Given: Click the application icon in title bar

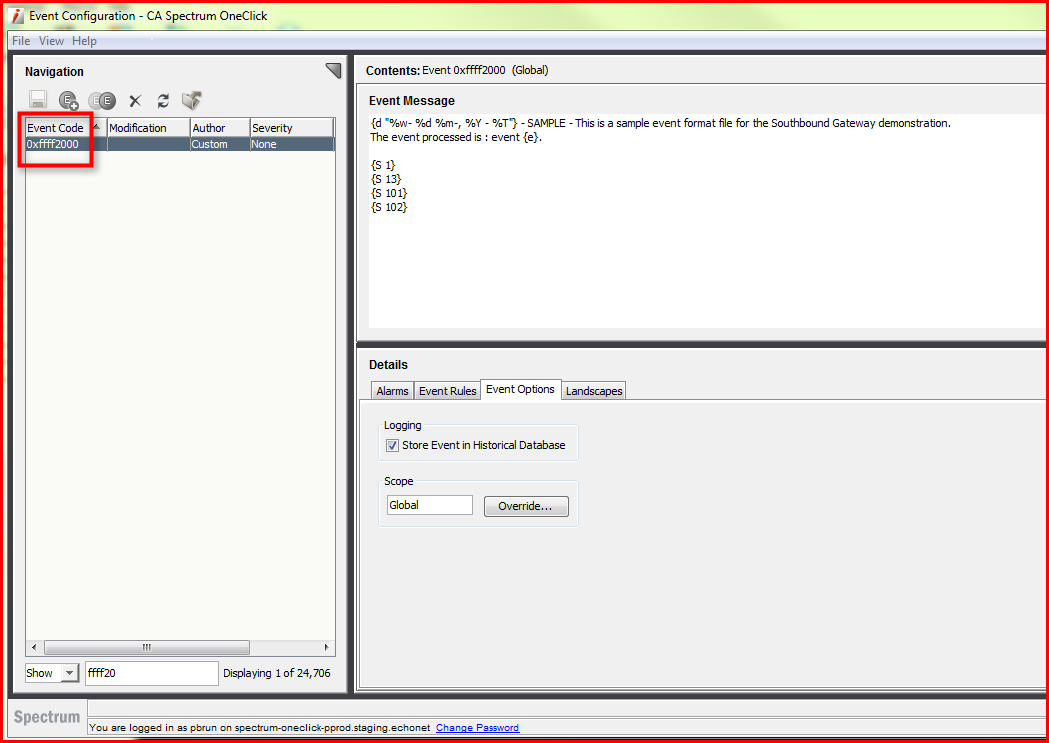Looking at the screenshot, I should (18, 15).
